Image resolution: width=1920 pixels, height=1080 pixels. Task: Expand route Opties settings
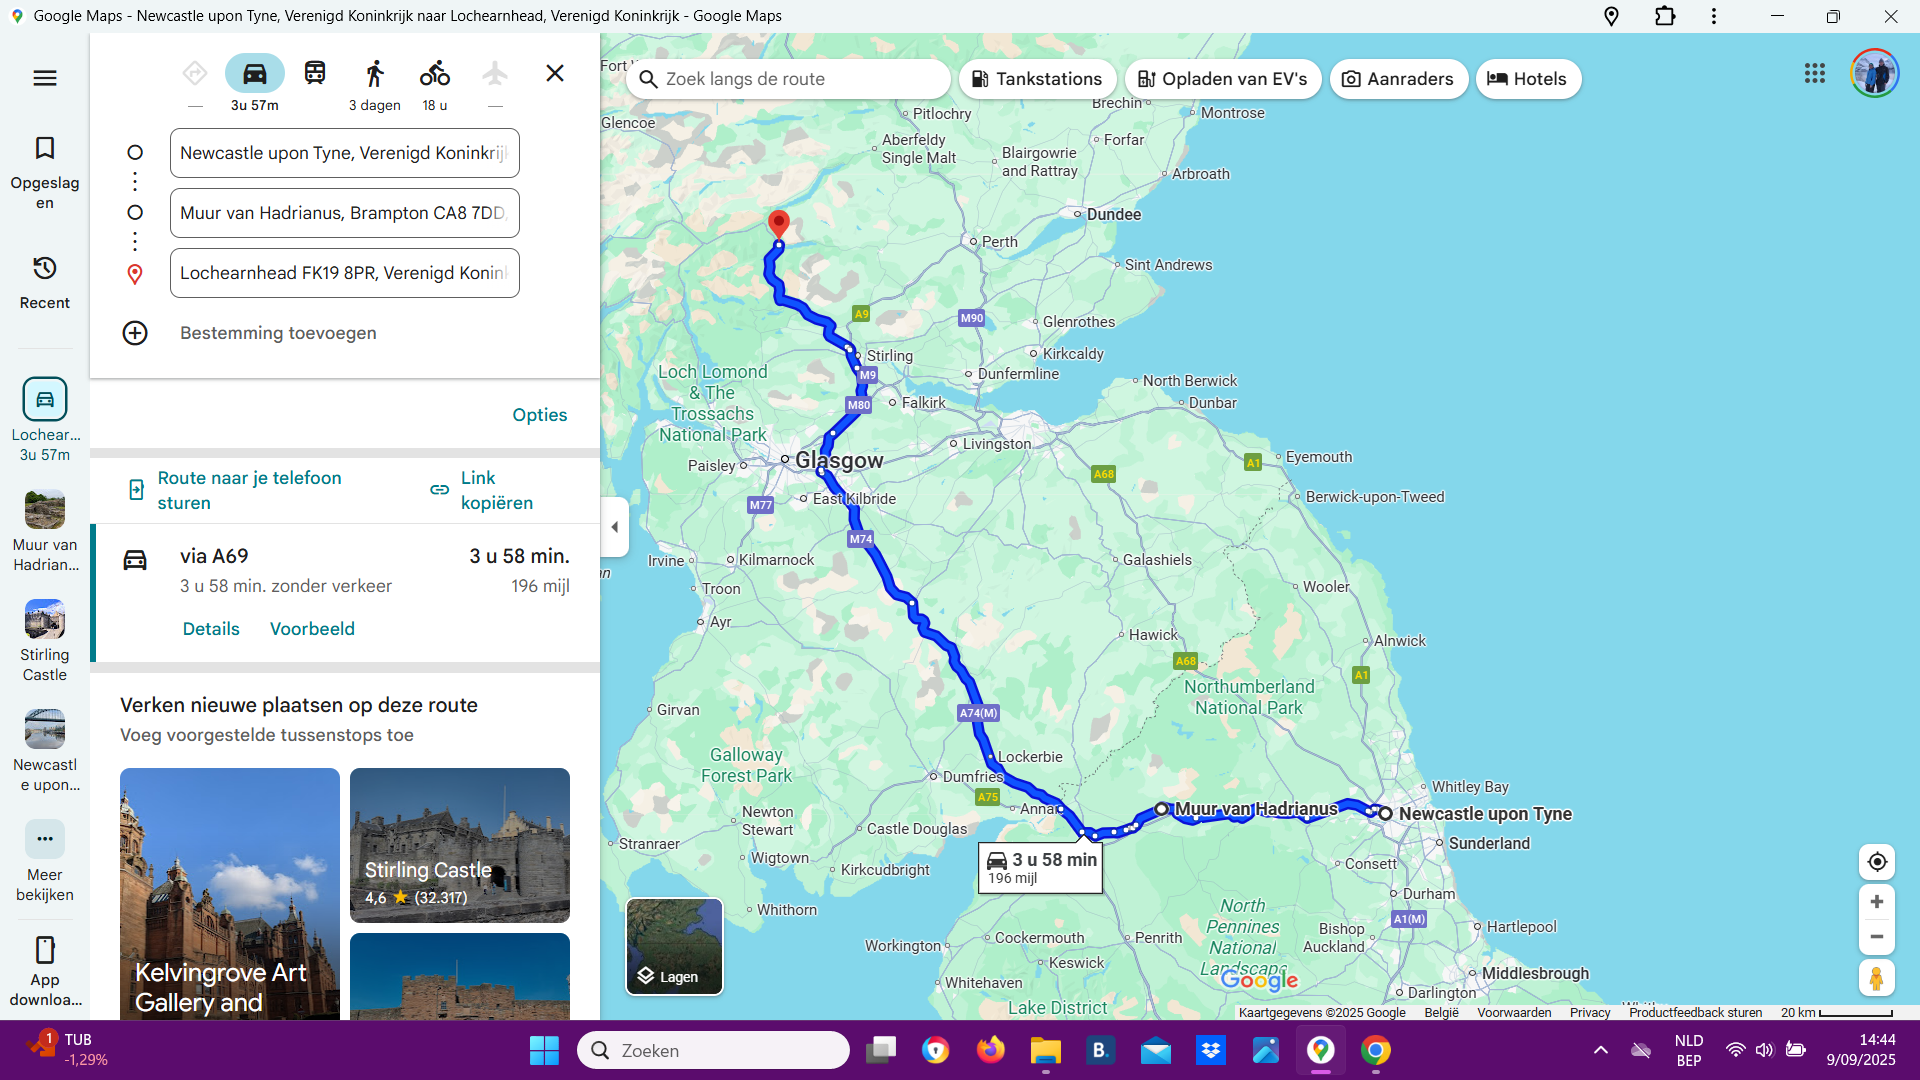point(539,415)
